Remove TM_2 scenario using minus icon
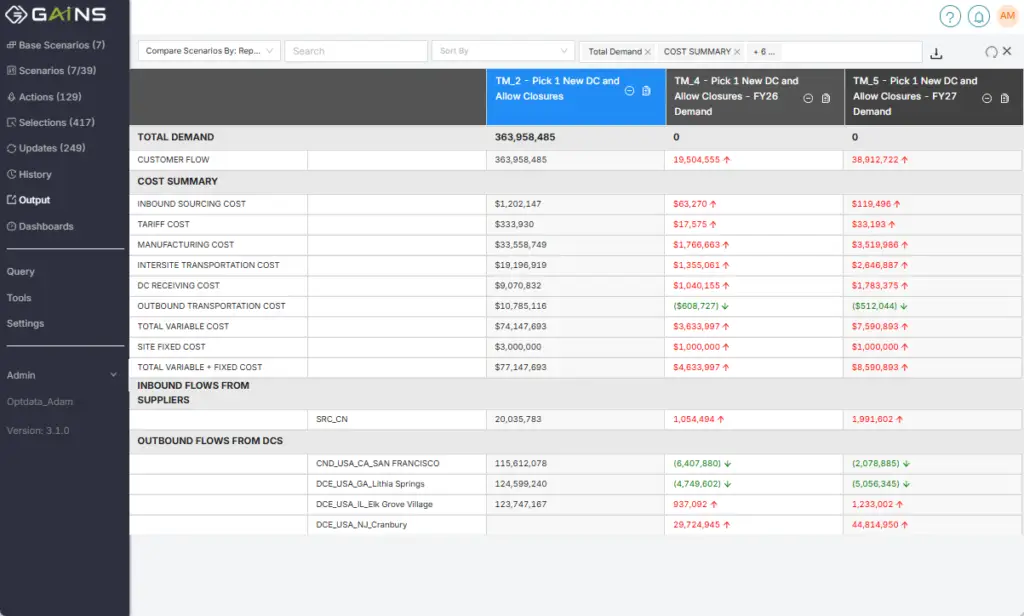 click(629, 90)
